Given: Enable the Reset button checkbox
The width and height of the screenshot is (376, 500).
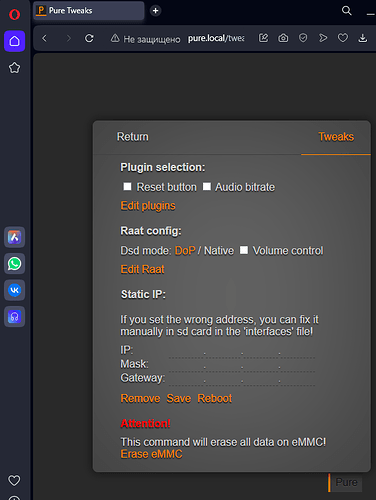Looking at the screenshot, I should click(127, 186).
